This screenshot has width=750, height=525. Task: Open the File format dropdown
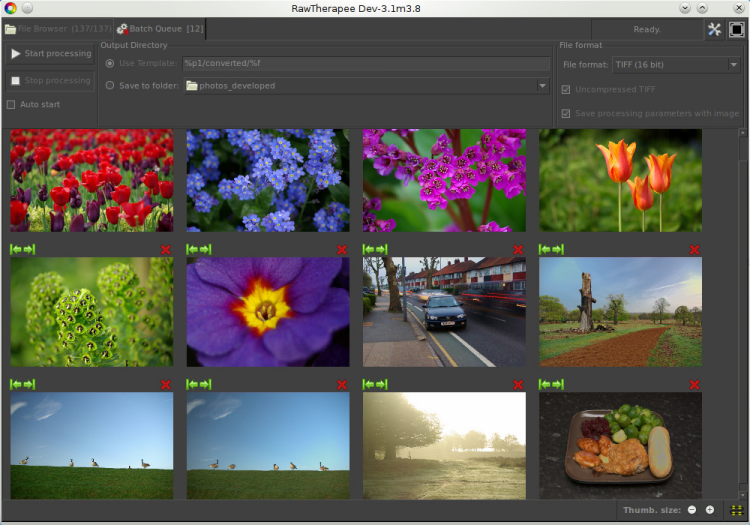675,65
